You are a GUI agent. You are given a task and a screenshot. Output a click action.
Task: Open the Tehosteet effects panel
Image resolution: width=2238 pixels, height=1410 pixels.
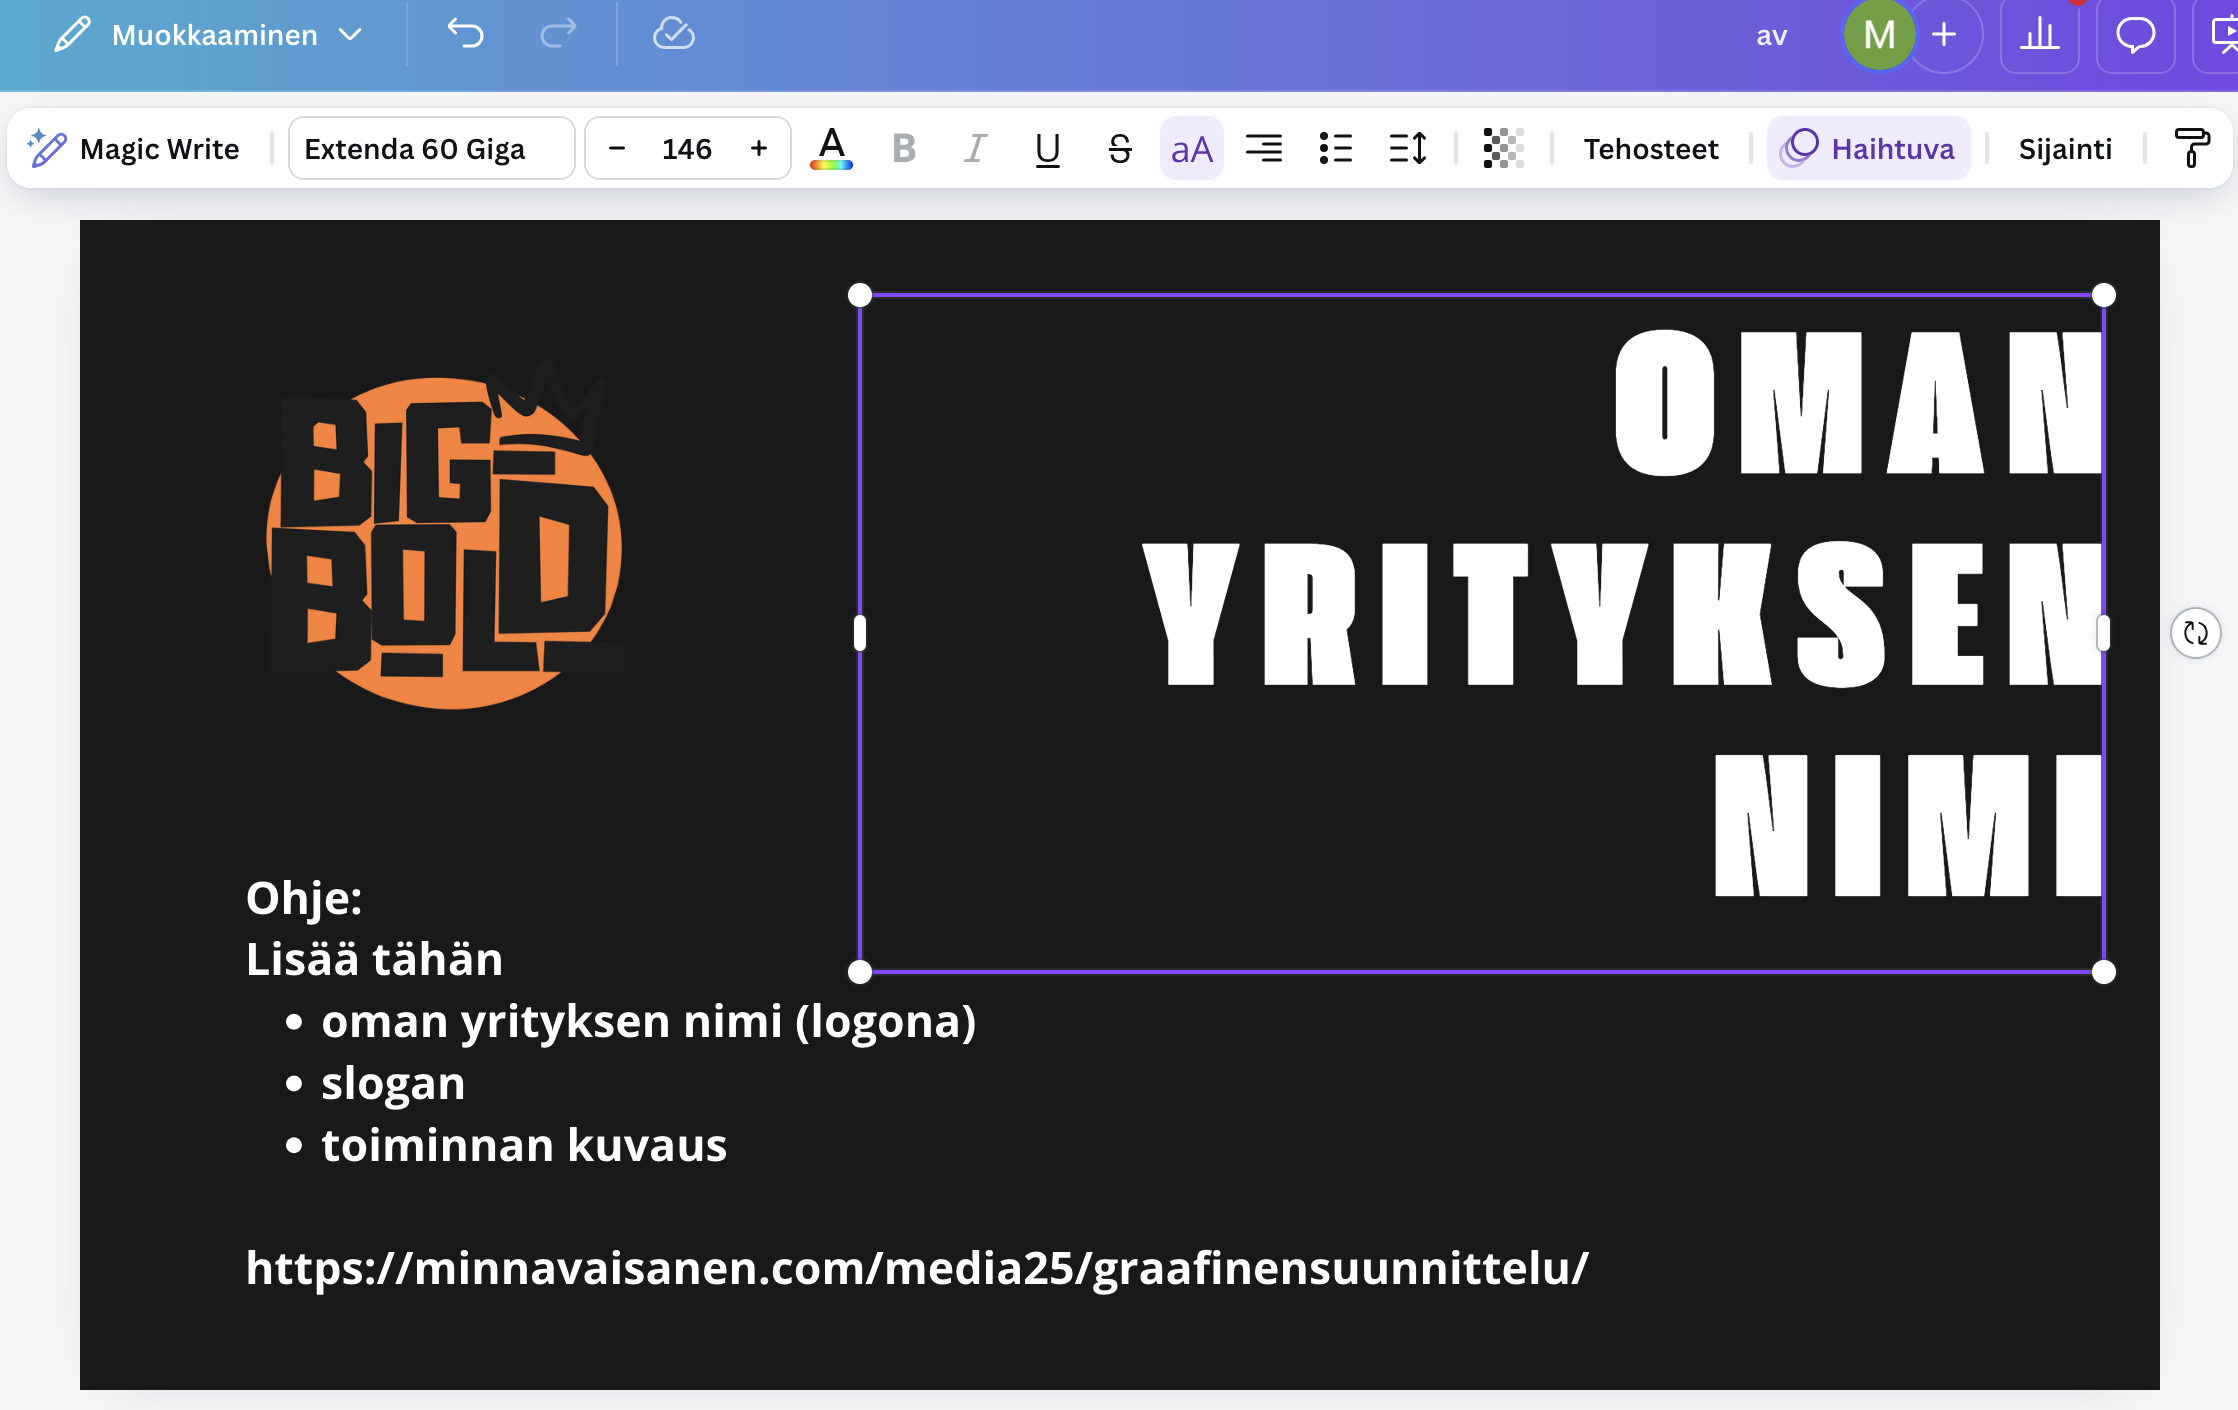[x=1650, y=148]
